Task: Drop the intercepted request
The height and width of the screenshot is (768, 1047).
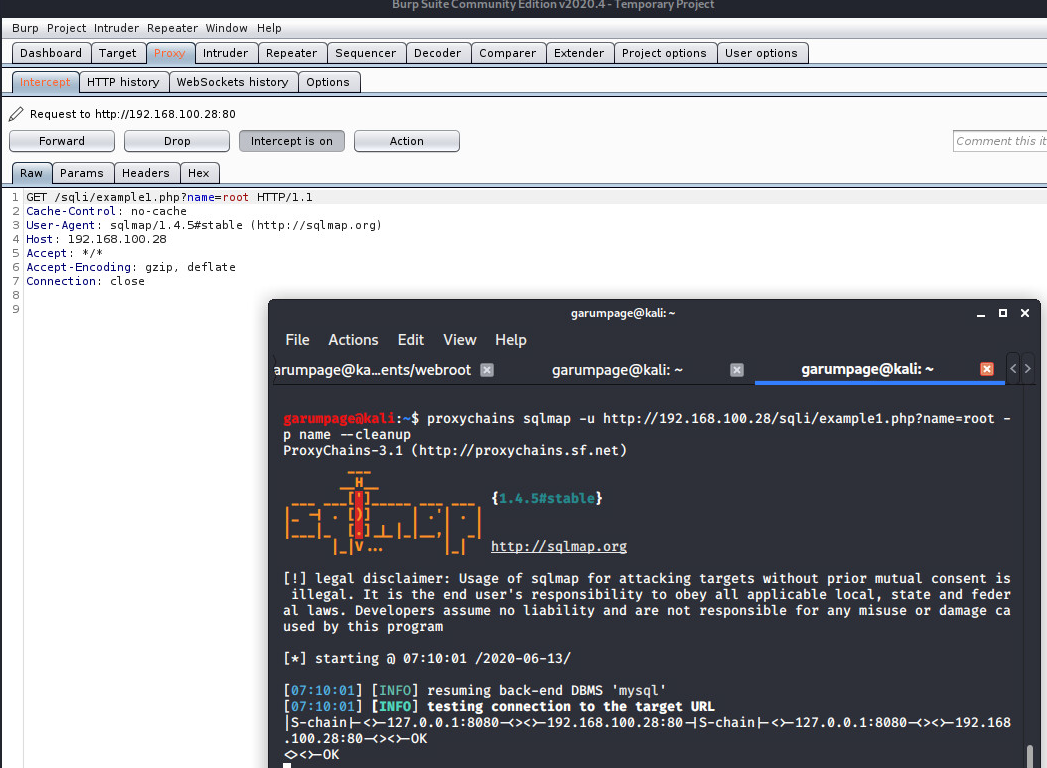Action: pos(177,141)
